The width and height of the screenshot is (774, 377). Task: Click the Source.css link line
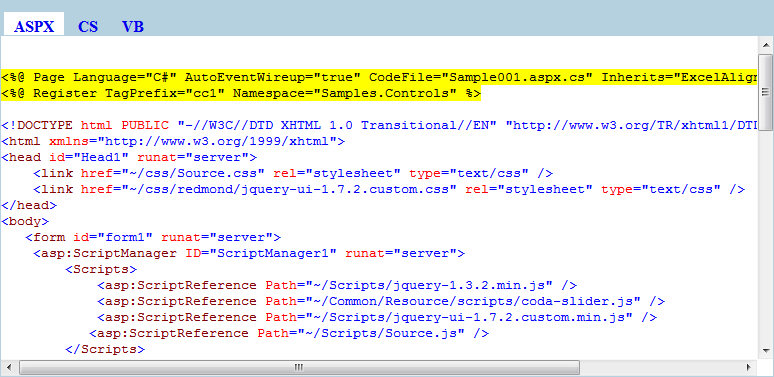click(293, 173)
